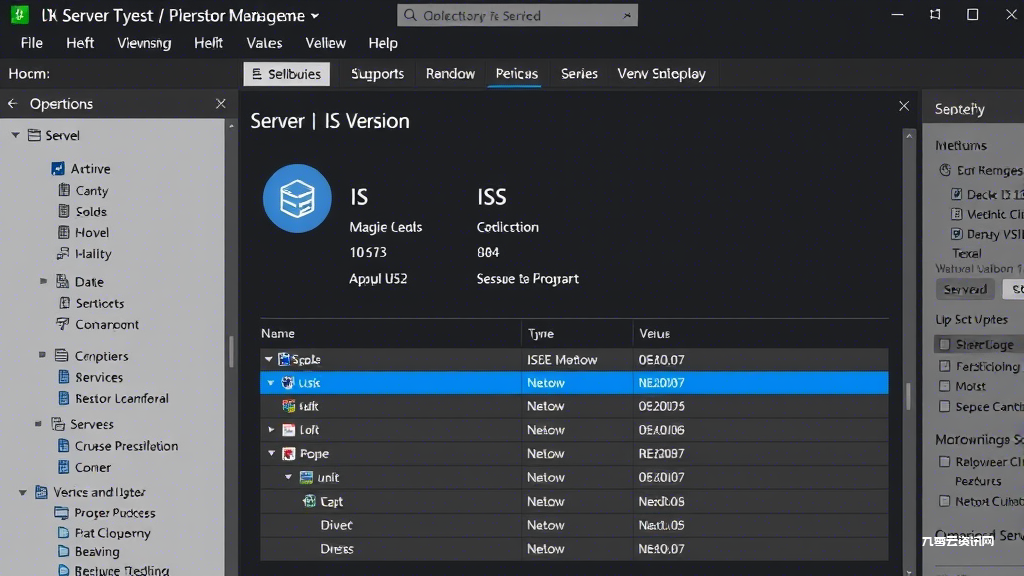The image size is (1024, 576).
Task: Click the Solds document icon
Action: [64, 211]
